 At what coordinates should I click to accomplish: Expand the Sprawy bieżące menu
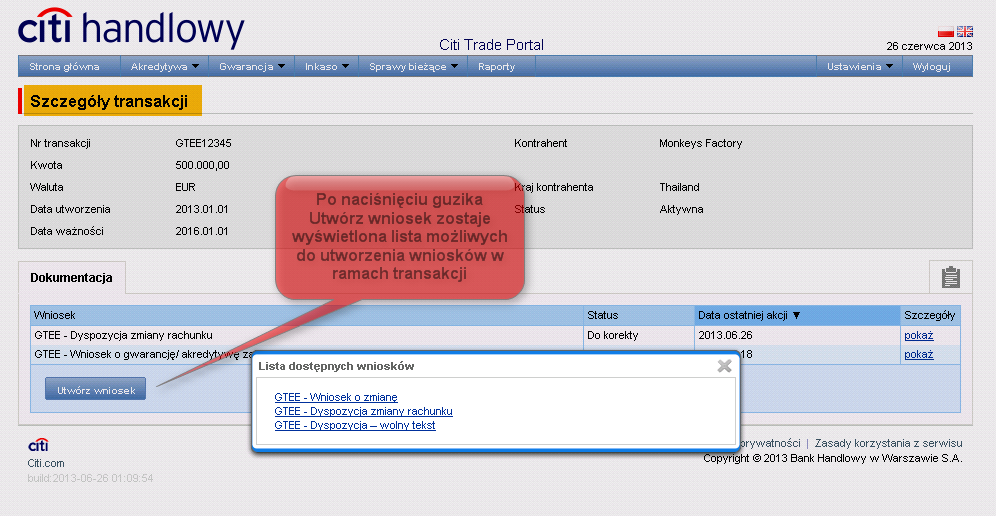[414, 66]
